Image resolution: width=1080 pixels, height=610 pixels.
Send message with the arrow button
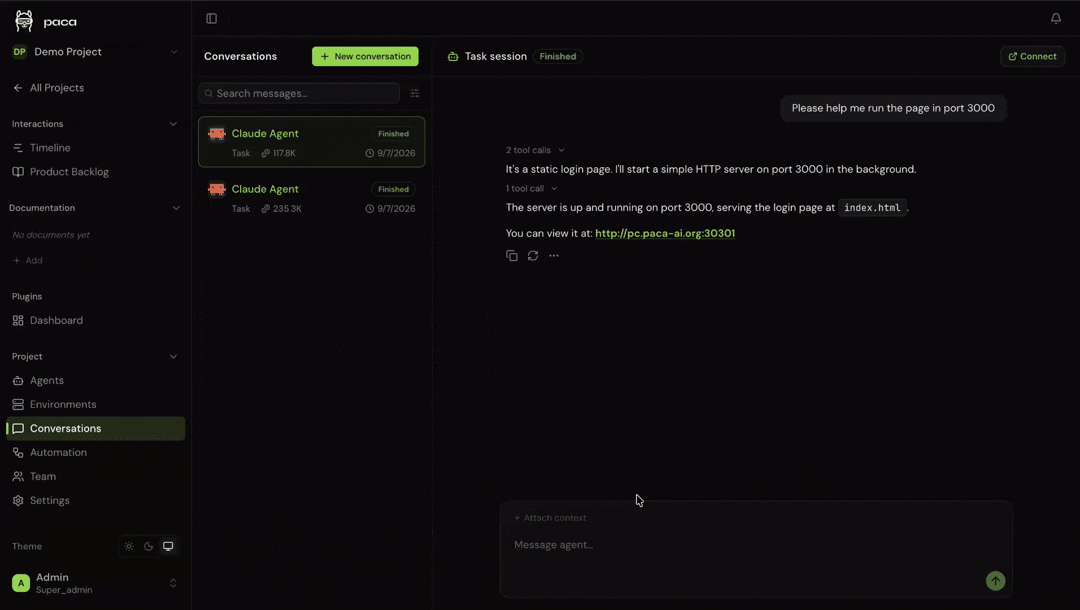[x=995, y=580]
